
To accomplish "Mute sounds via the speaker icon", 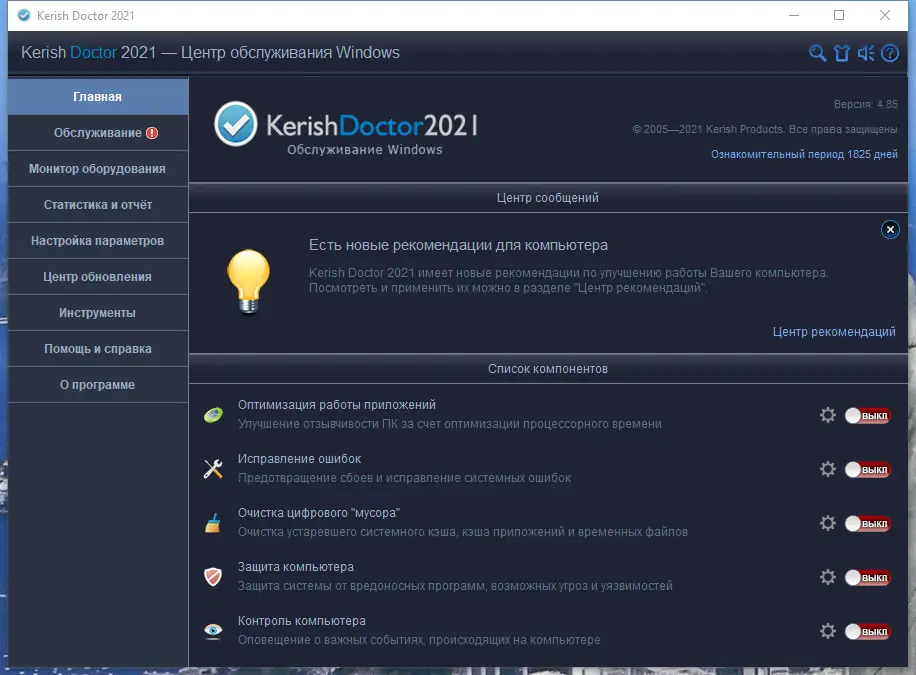I will coord(866,53).
